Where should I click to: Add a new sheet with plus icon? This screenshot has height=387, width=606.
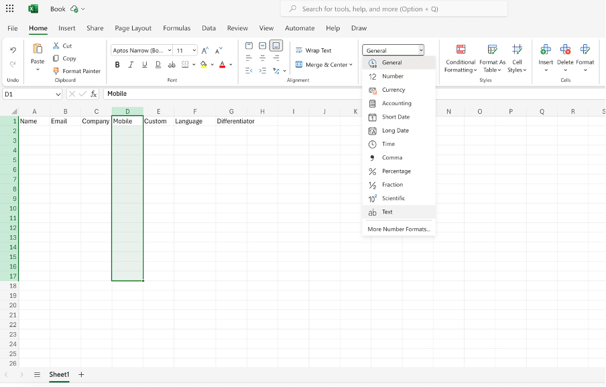pos(81,375)
